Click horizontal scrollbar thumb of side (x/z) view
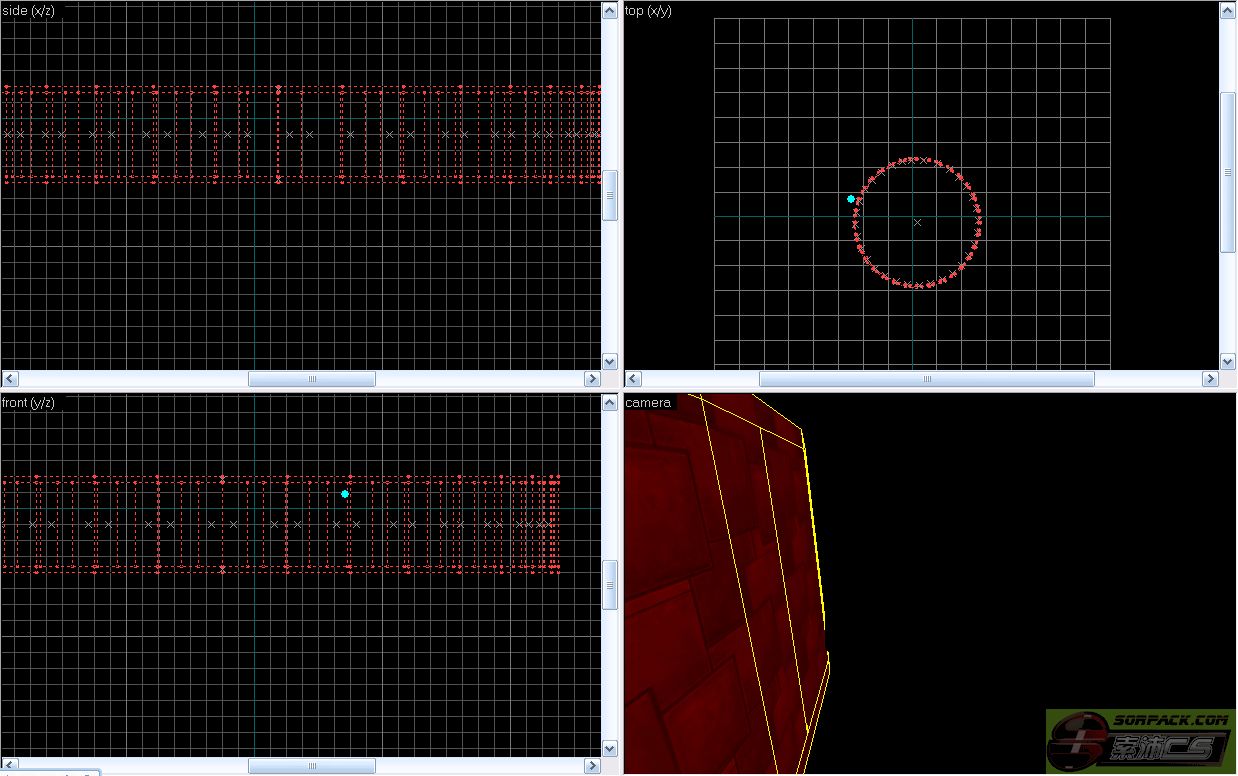The height and width of the screenshot is (776, 1238). [x=311, y=379]
